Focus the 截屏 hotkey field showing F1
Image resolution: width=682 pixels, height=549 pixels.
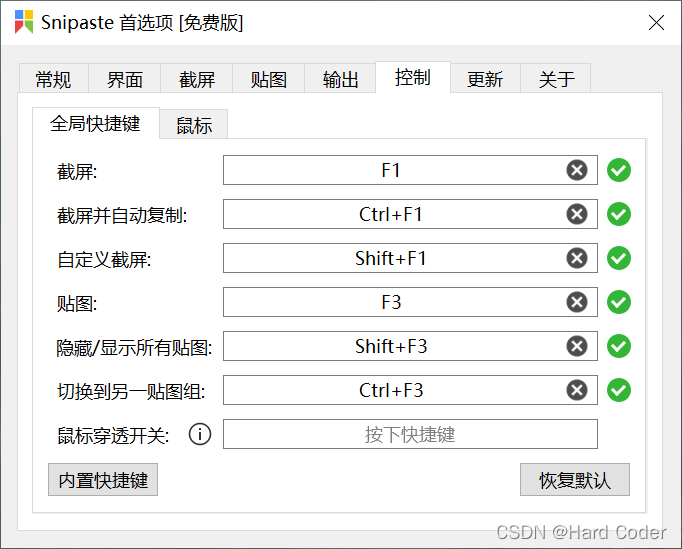tap(410, 170)
